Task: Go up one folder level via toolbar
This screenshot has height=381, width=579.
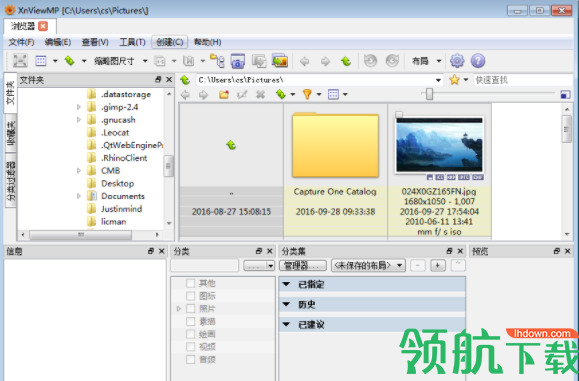Action: pos(346,61)
